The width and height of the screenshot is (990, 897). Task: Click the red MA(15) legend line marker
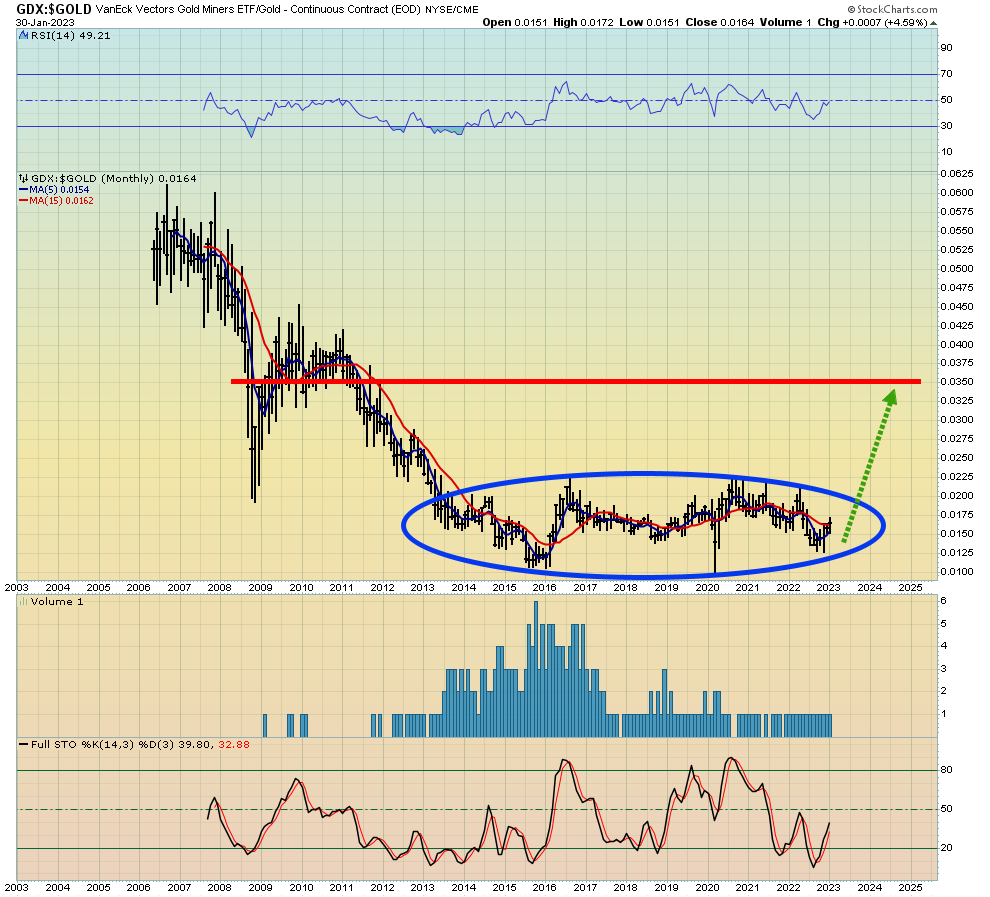(23, 201)
